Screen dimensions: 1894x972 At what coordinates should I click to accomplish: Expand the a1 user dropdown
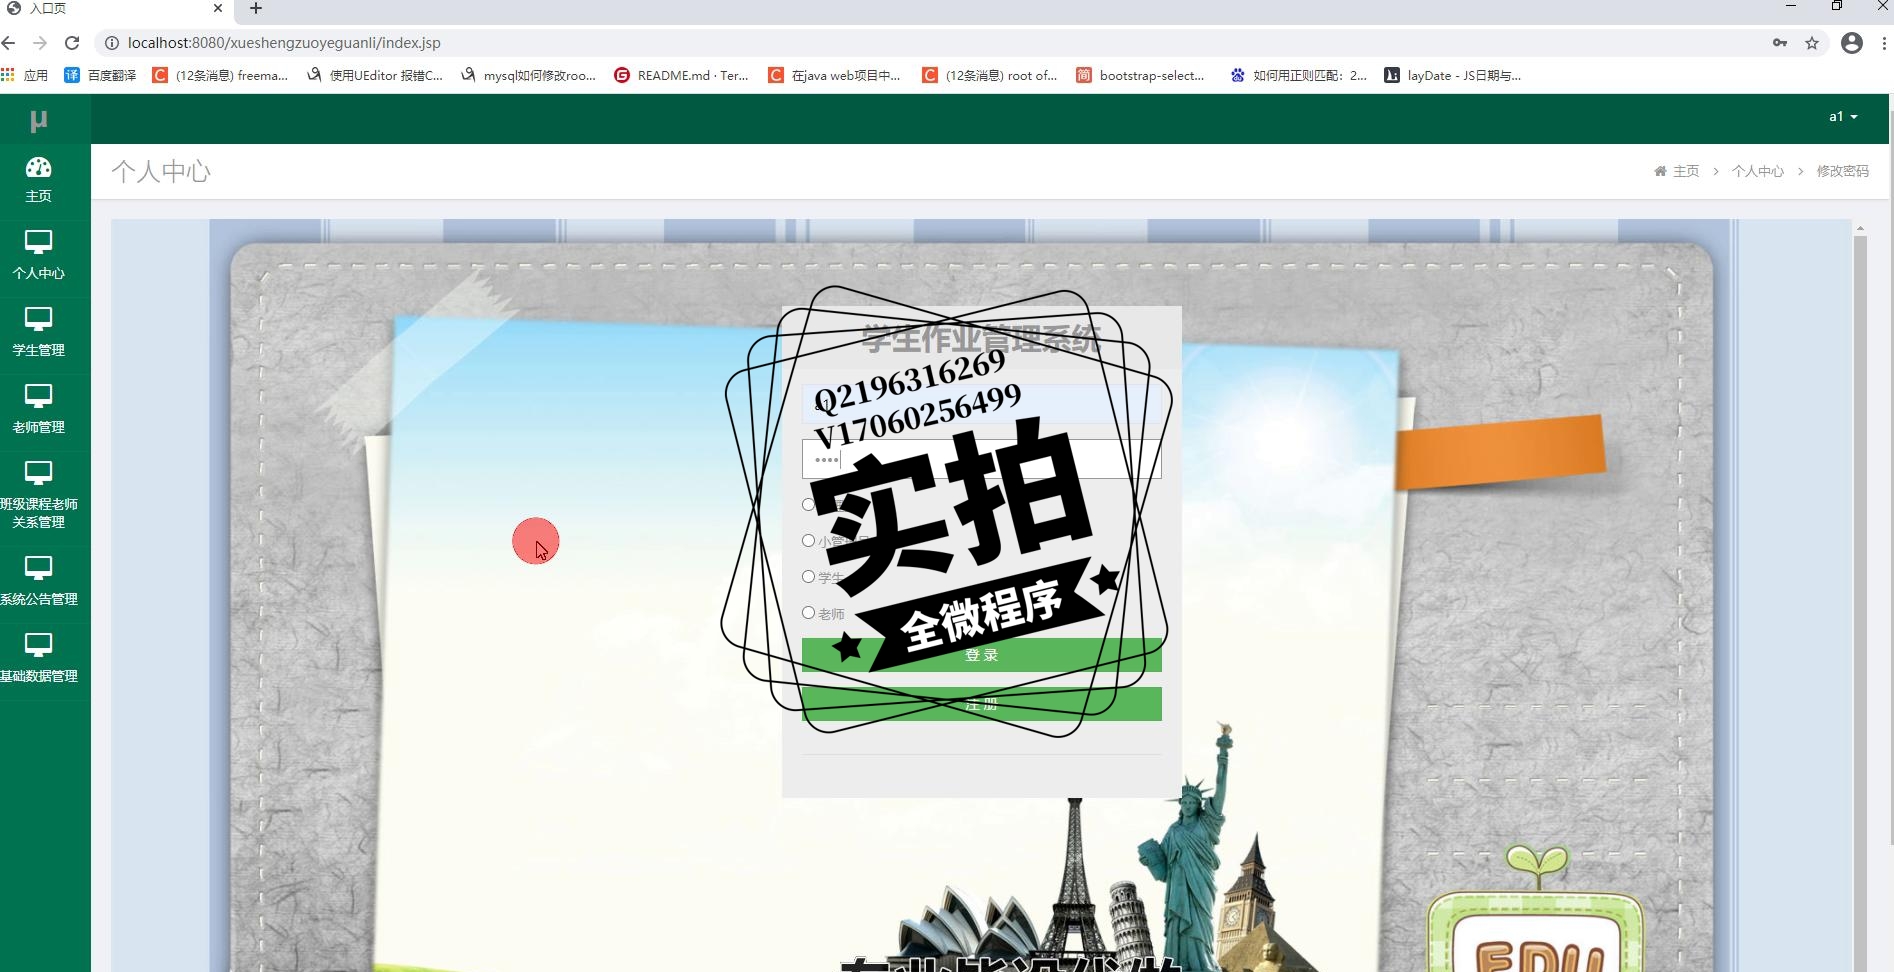(x=1843, y=117)
